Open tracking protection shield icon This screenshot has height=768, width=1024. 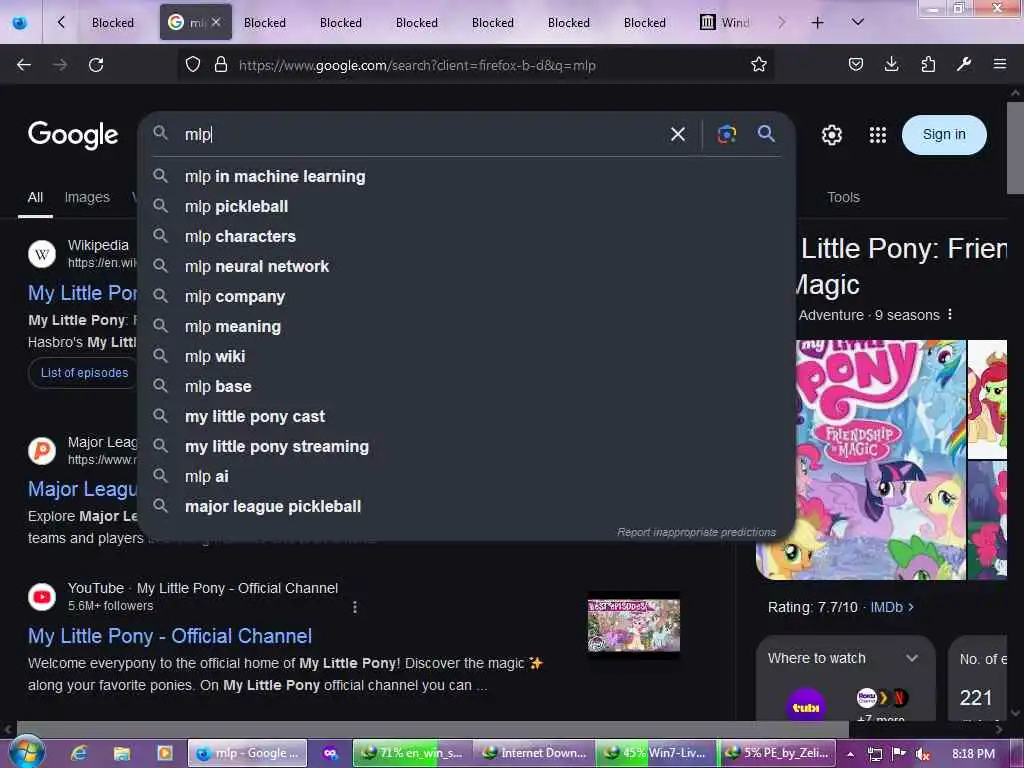[x=193, y=65]
